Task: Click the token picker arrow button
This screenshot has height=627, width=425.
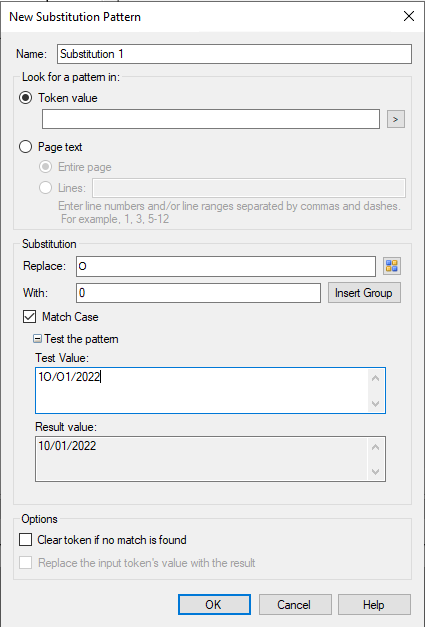Action: coord(396,119)
